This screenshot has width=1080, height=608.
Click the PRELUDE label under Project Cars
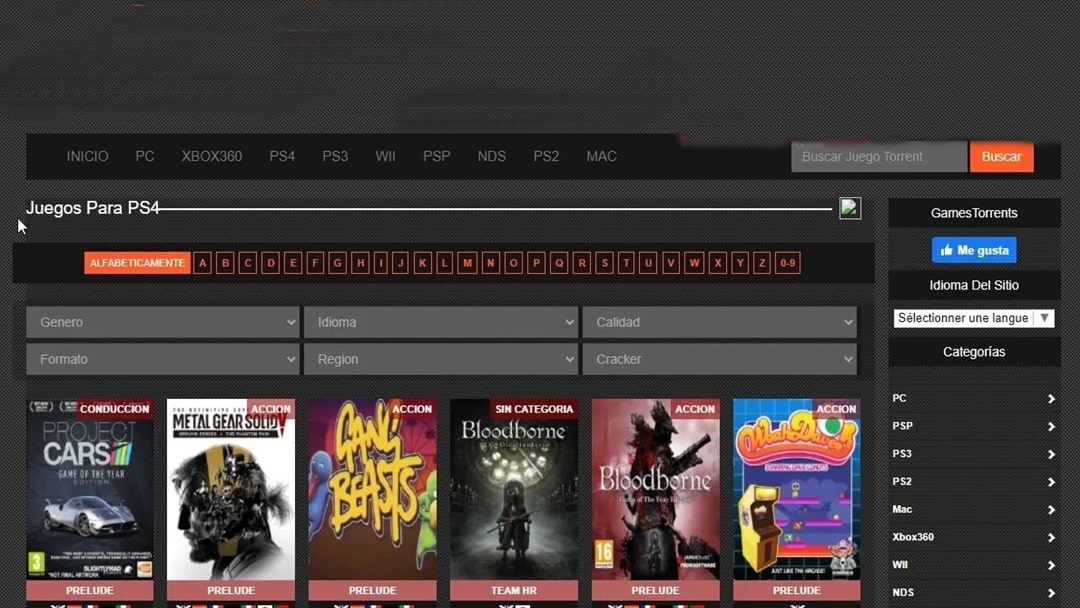(90, 591)
